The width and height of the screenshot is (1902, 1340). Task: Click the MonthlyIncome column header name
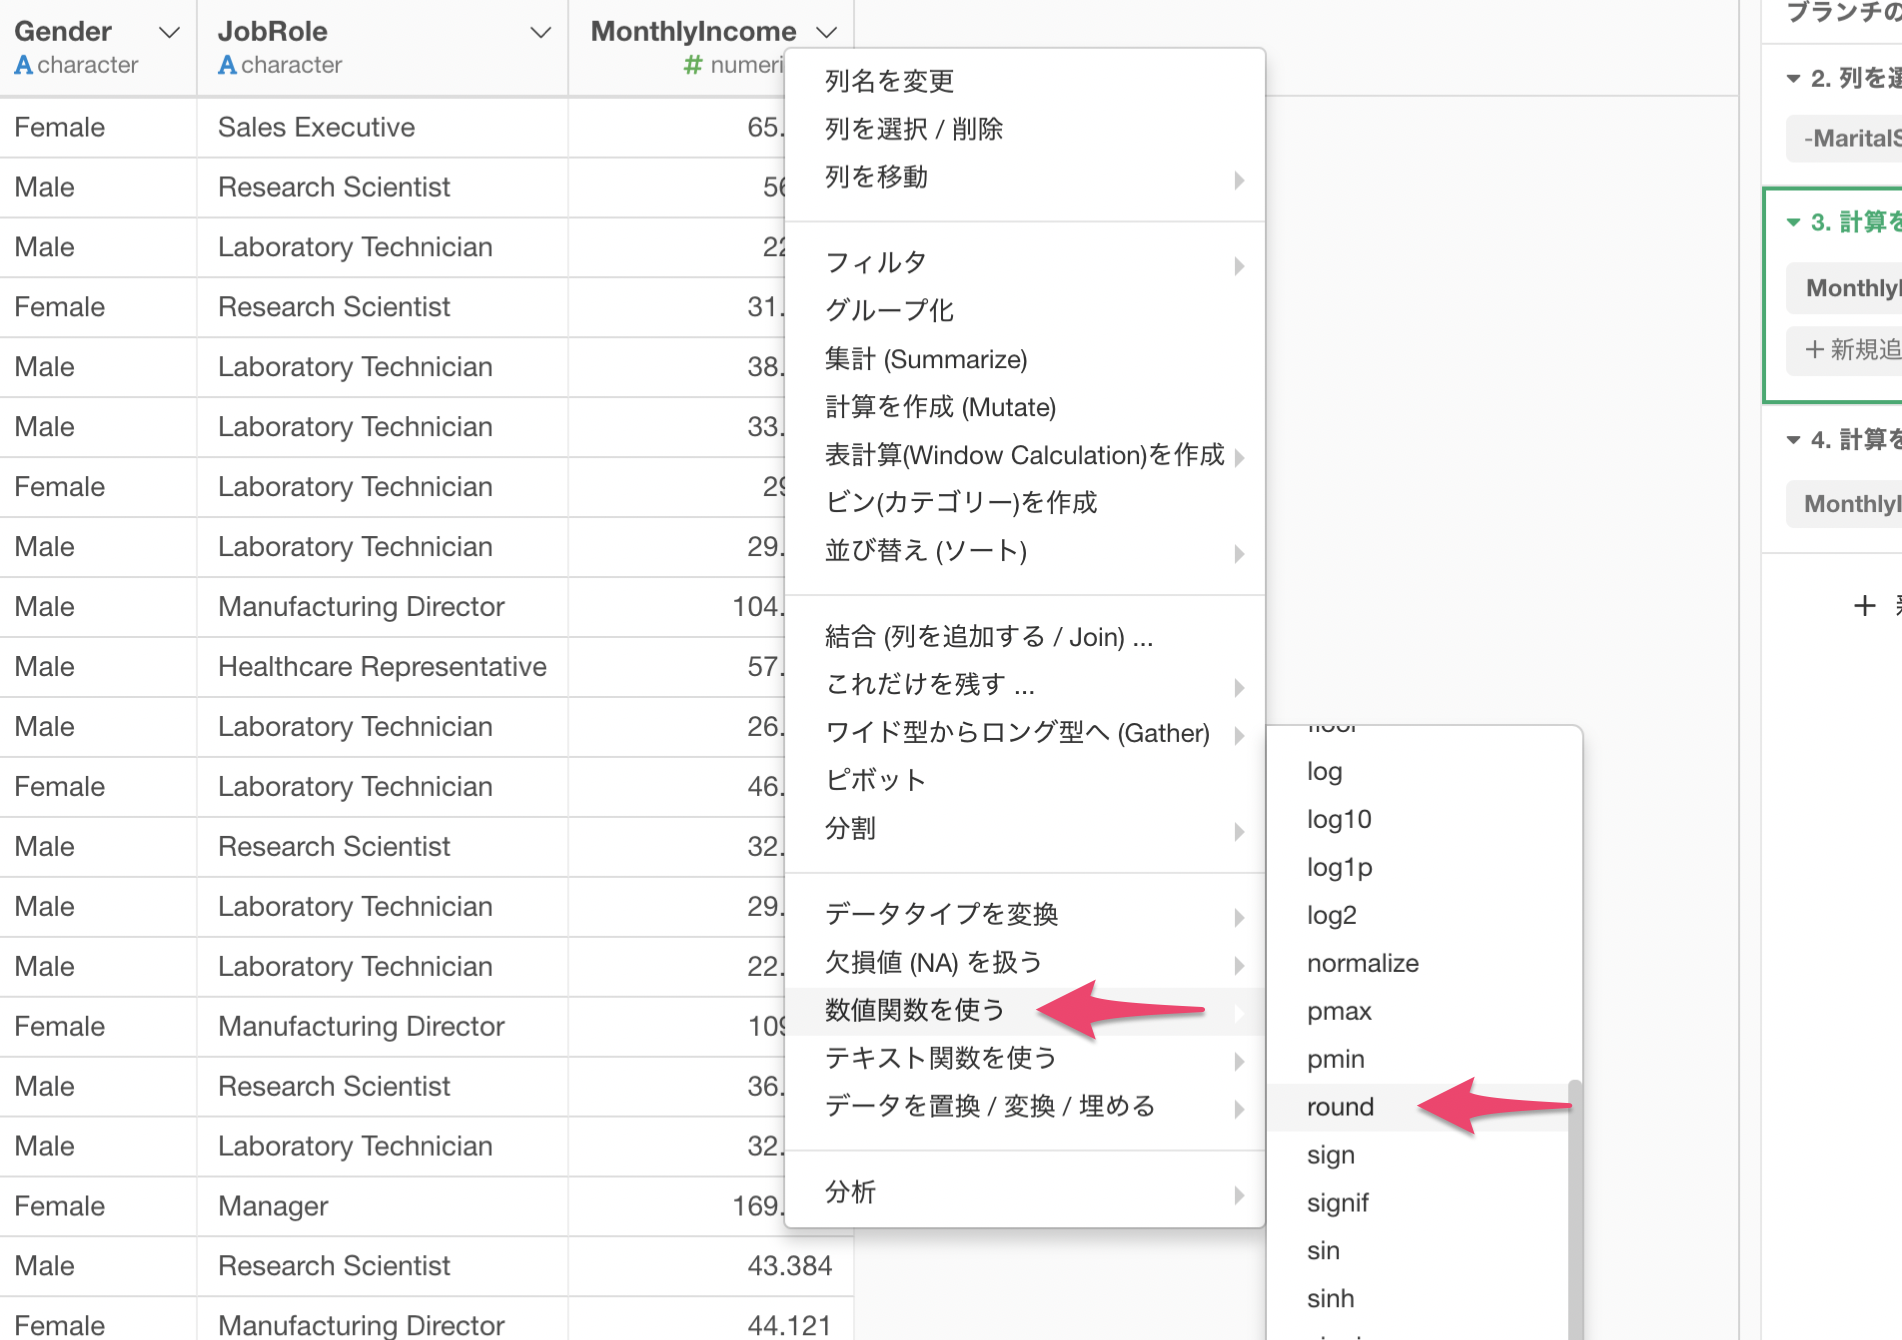click(x=694, y=32)
